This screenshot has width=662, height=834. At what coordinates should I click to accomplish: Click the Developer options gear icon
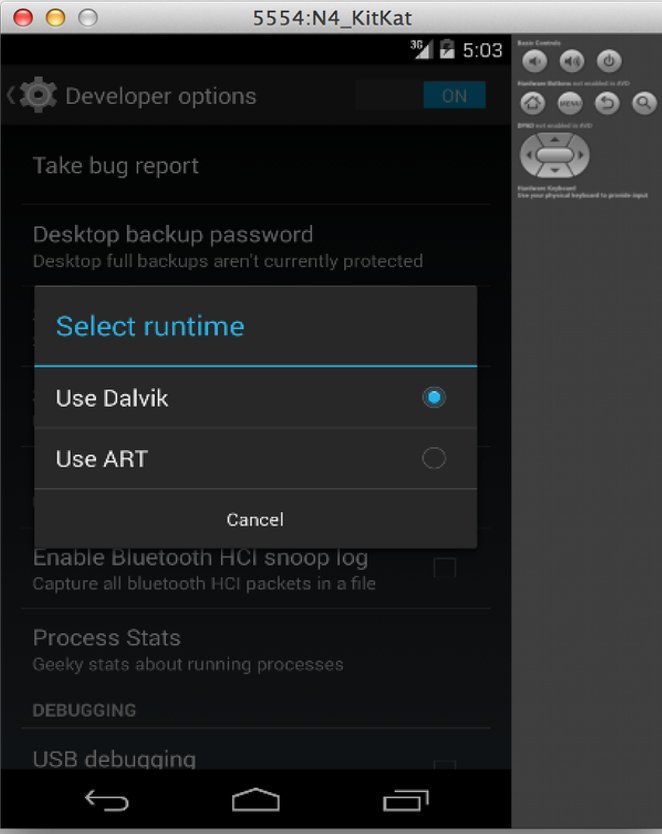click(x=38, y=95)
